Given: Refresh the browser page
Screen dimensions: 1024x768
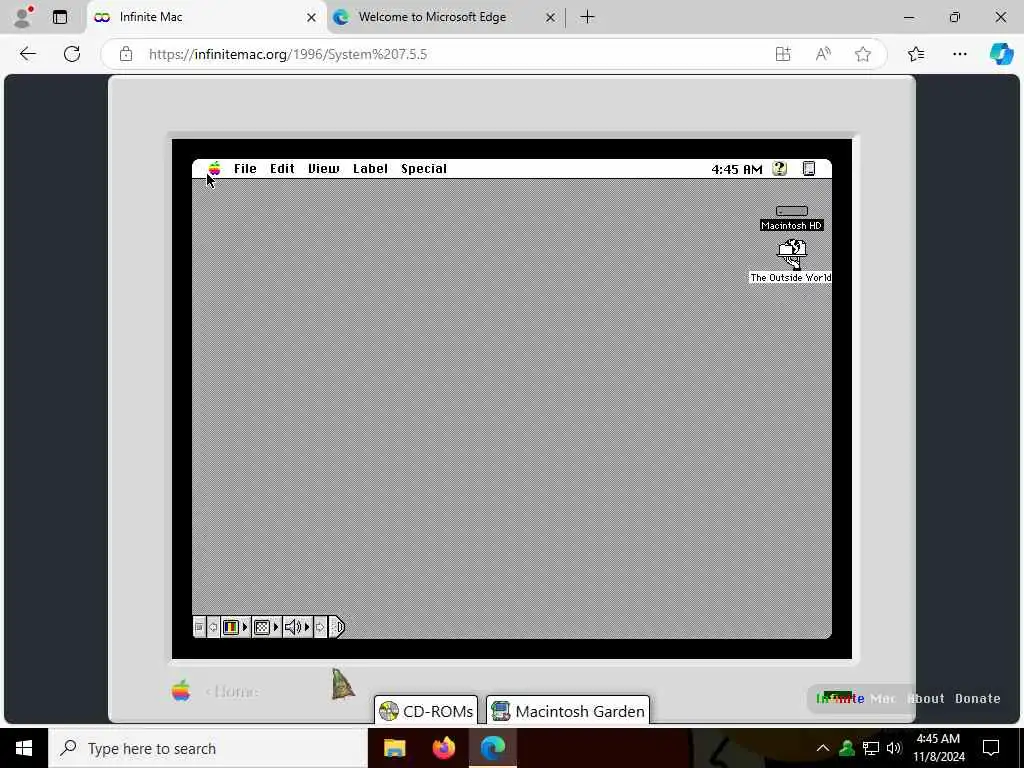Looking at the screenshot, I should pyautogui.click(x=72, y=54).
